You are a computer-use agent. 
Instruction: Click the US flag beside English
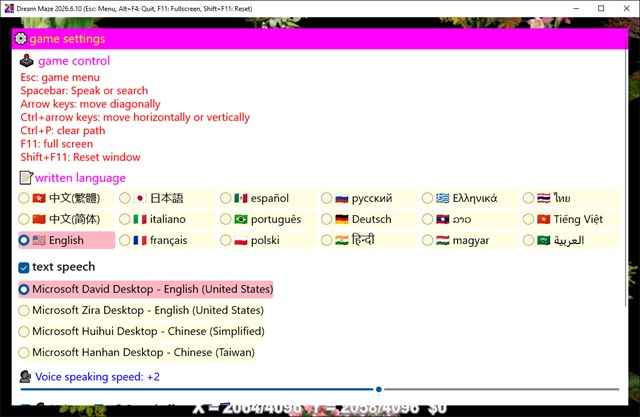39,240
